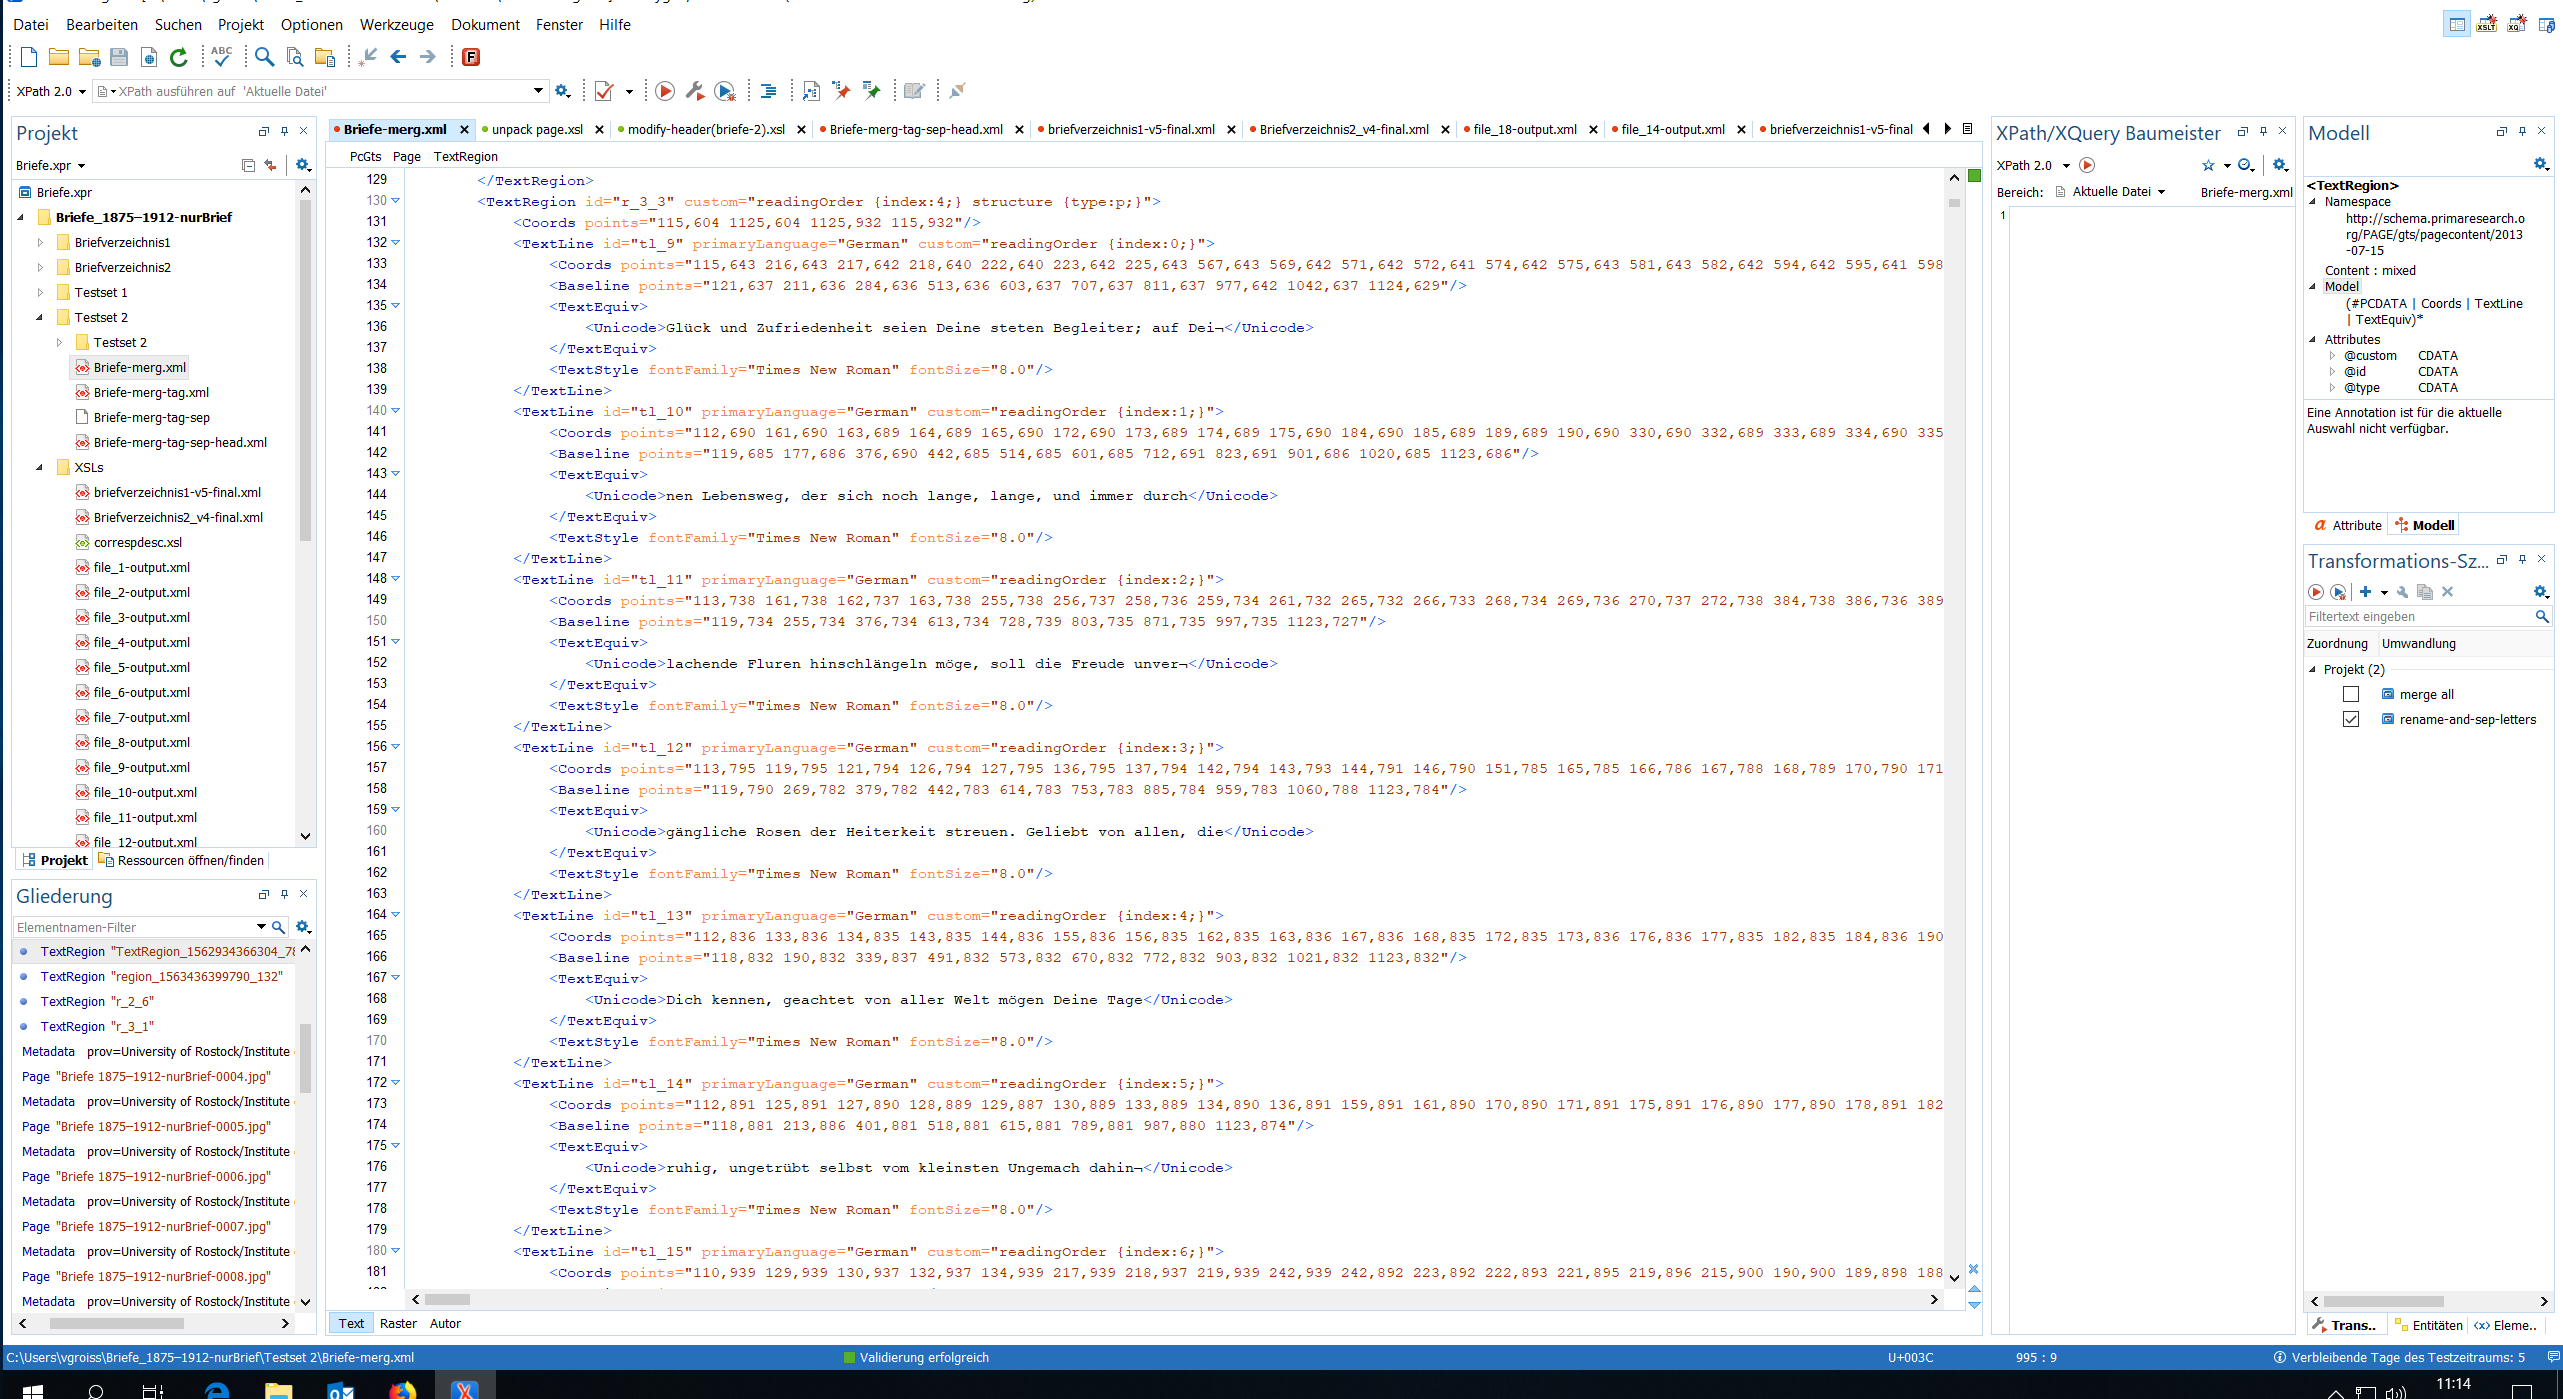Click the Validate document red checkmark icon
The height and width of the screenshot is (1399, 2563).
point(604,91)
